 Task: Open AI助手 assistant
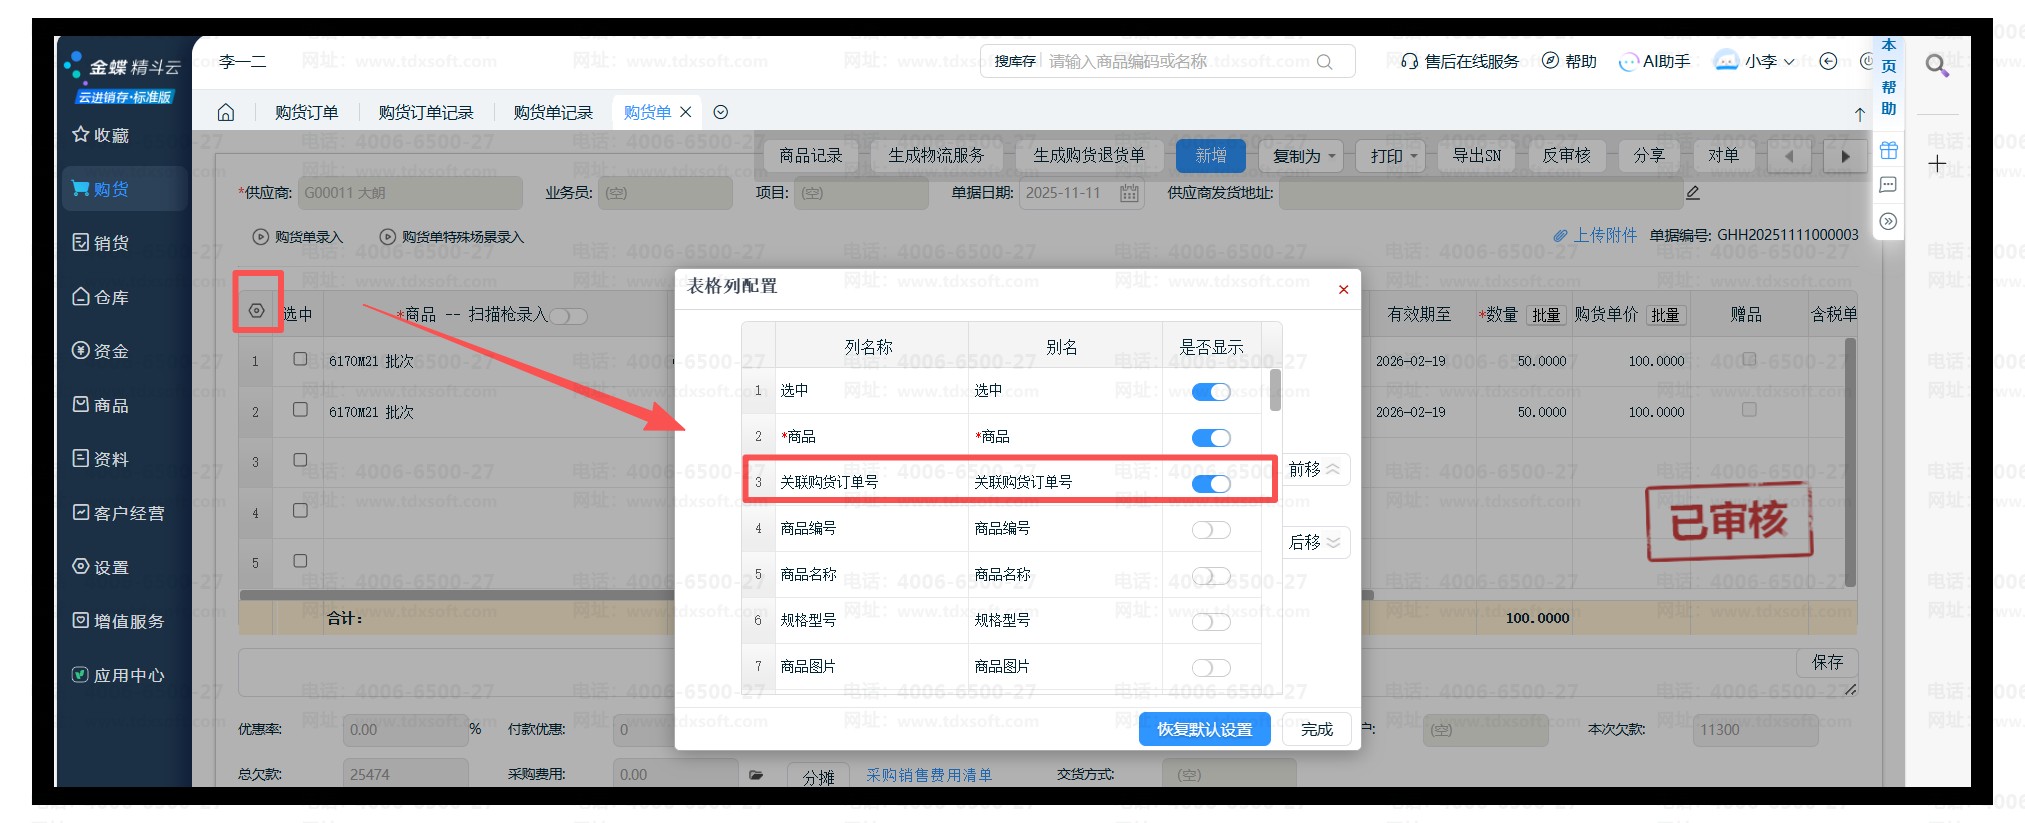[1655, 62]
